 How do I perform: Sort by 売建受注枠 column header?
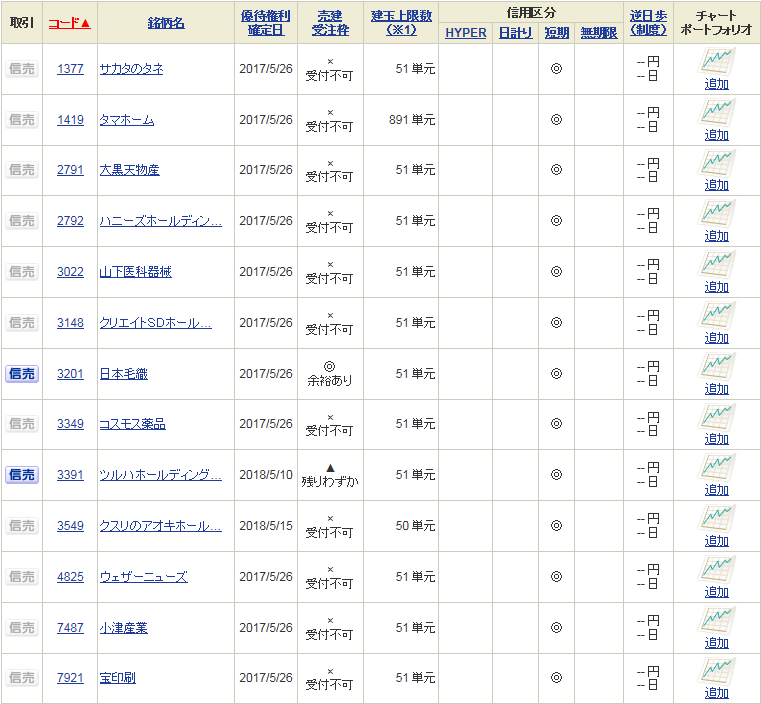(330, 23)
